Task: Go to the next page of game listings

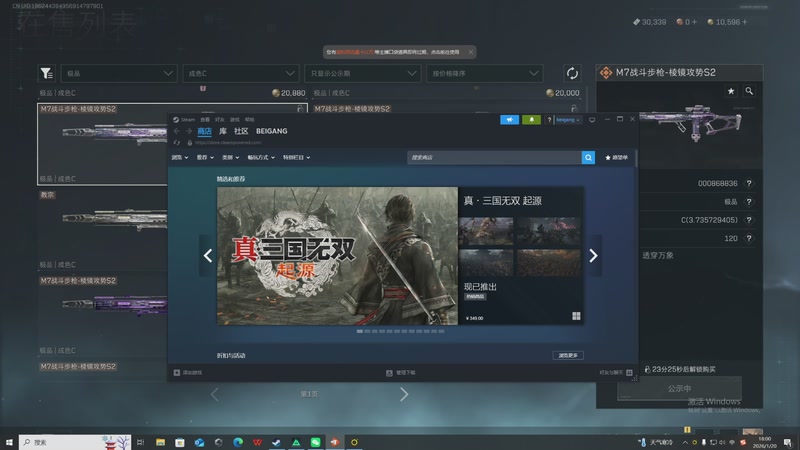Action: point(404,394)
